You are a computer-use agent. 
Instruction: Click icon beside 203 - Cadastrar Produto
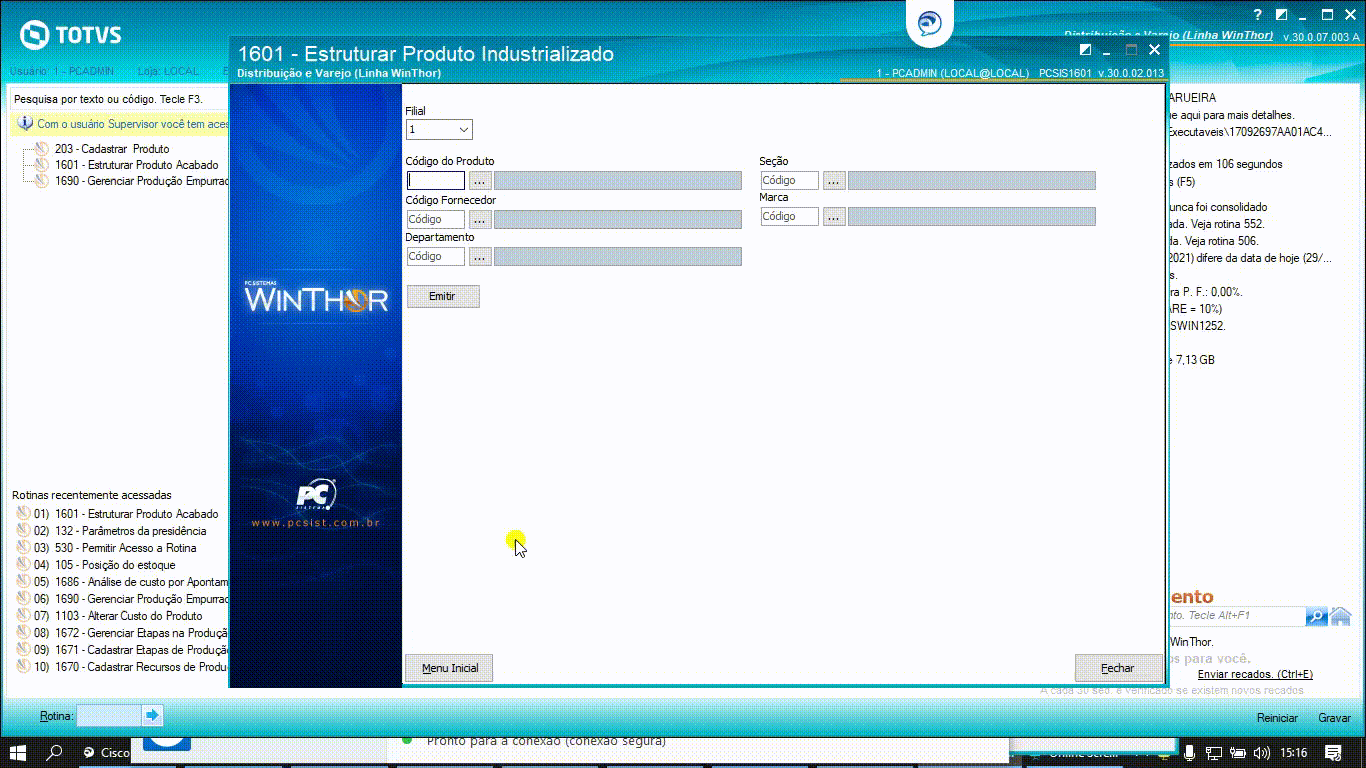(41, 148)
